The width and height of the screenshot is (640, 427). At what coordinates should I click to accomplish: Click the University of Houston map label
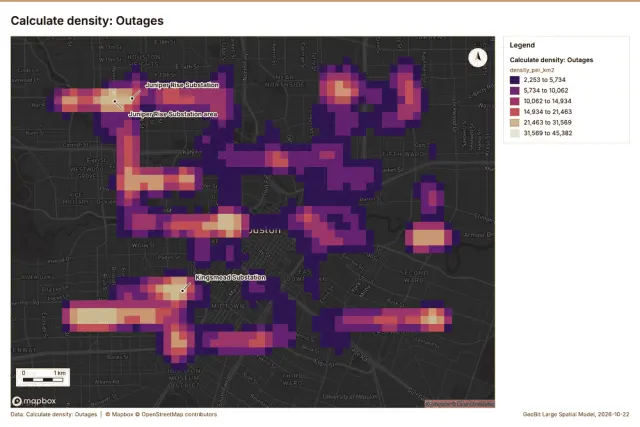[x=349, y=397]
